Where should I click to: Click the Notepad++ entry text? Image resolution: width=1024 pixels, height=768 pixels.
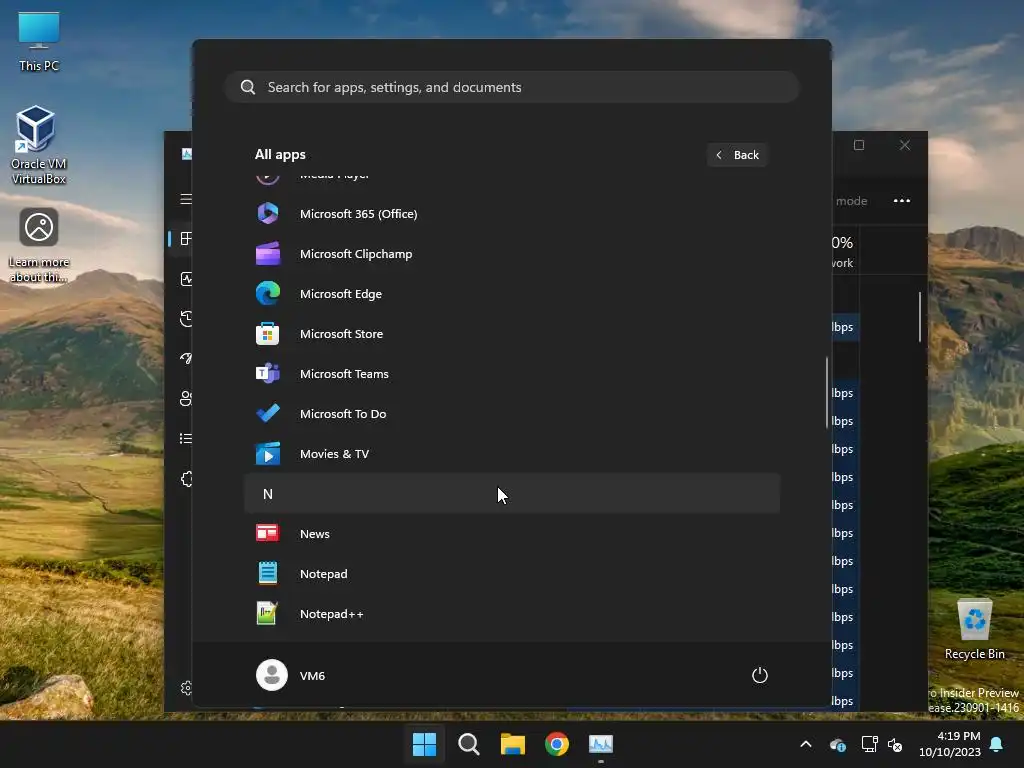click(332, 614)
